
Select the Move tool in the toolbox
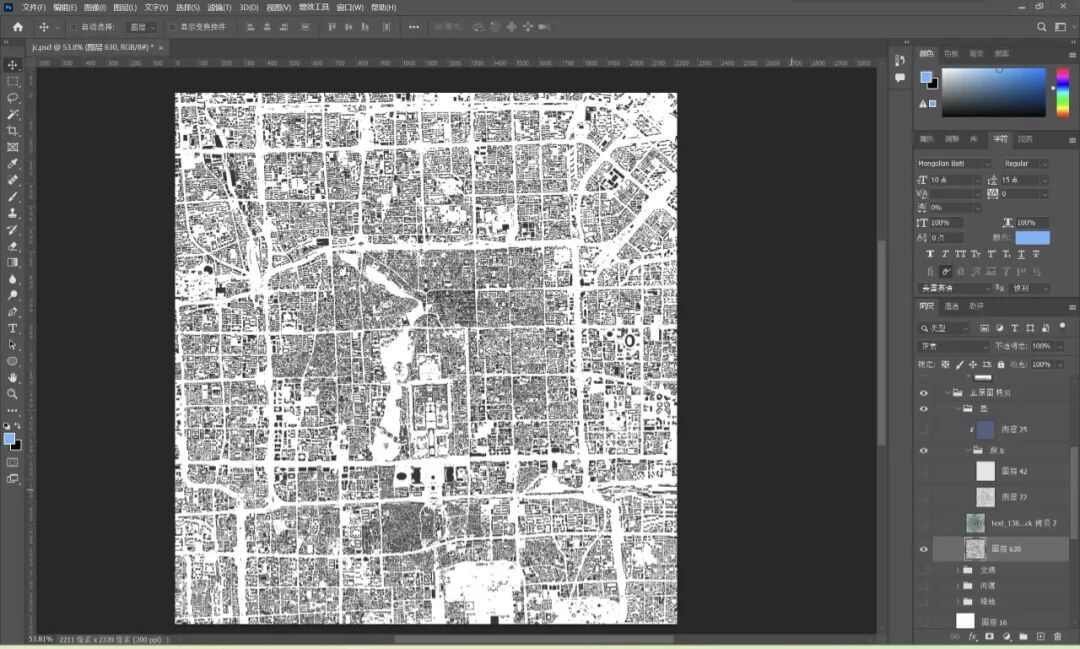point(12,65)
